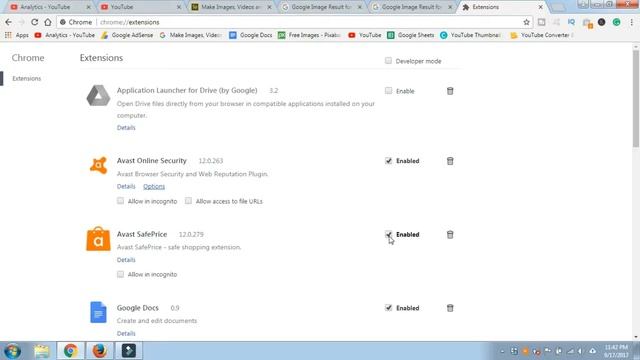Switch to the Make Images, Videos tab
Image resolution: width=640 pixels, height=360 pixels.
[231, 7]
